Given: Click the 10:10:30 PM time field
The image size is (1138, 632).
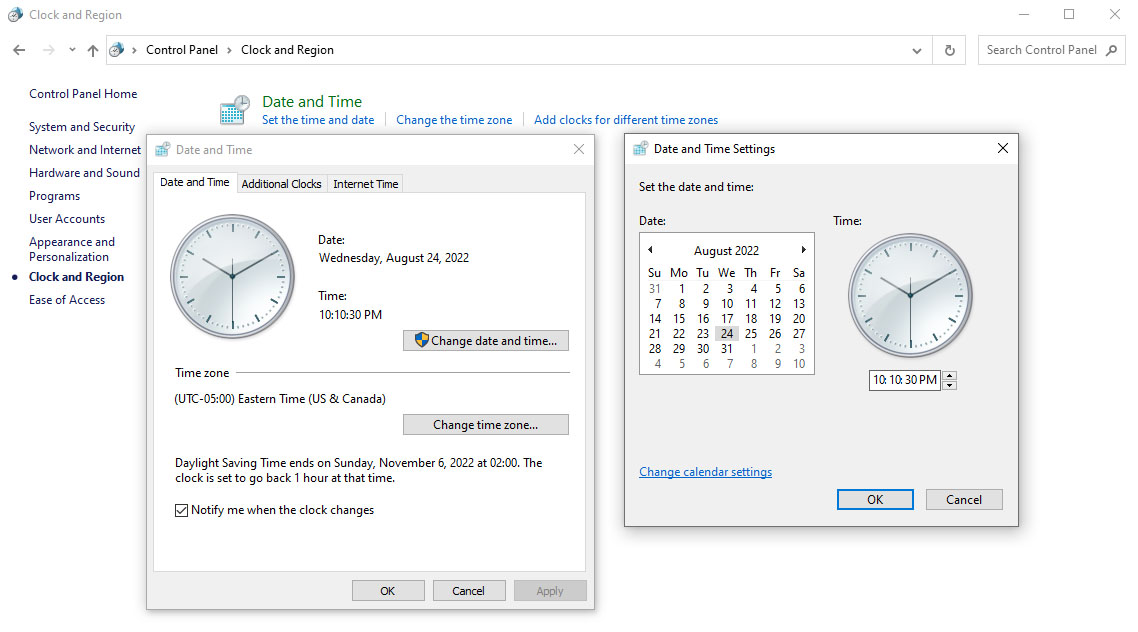Looking at the screenshot, I should tap(905, 379).
